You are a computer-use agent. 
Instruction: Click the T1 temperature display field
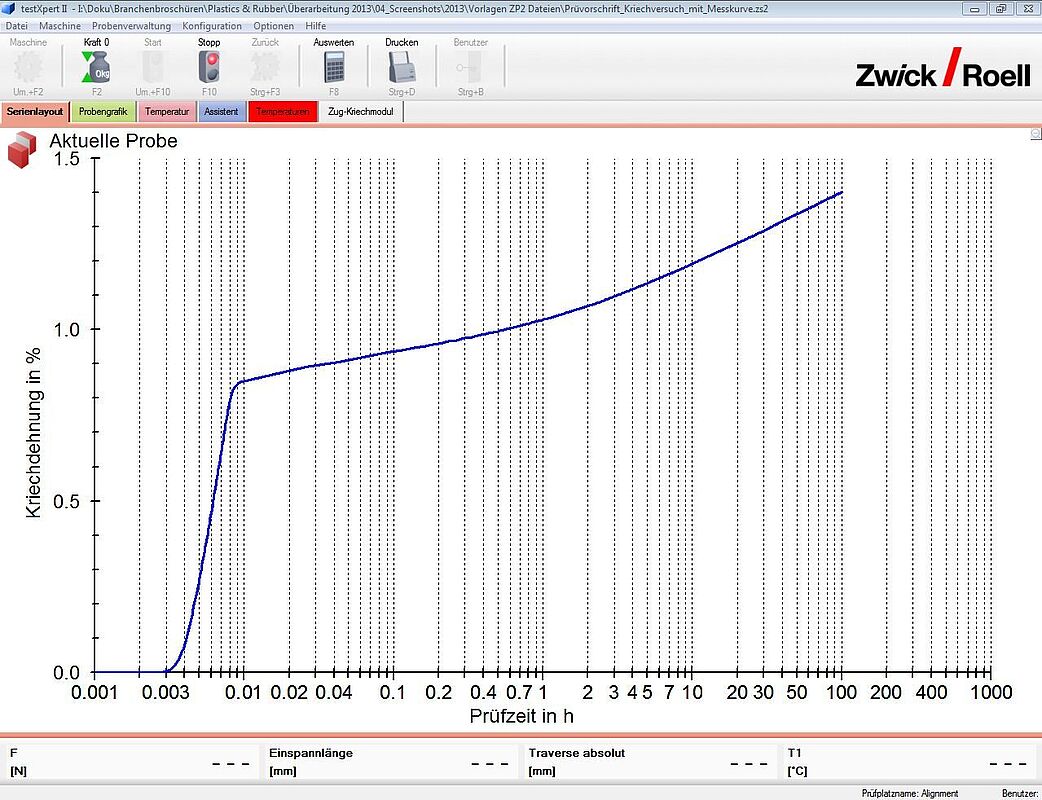(910, 762)
